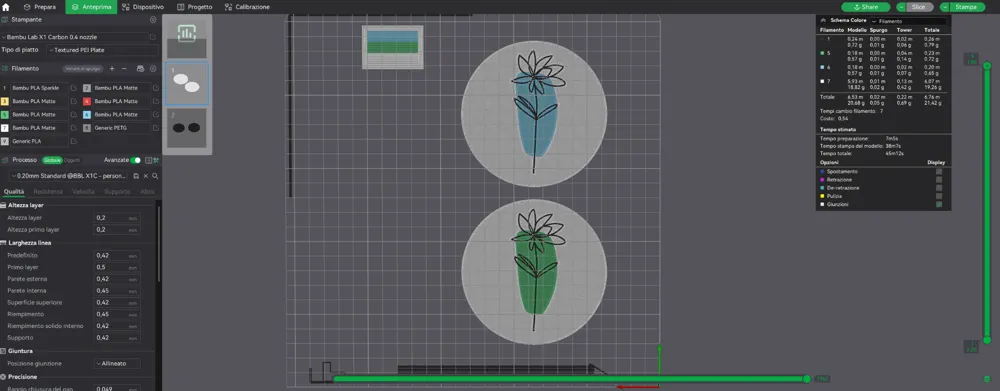Save the current process preset
Image resolution: width=1000 pixels, height=391 pixels.
click(136, 176)
